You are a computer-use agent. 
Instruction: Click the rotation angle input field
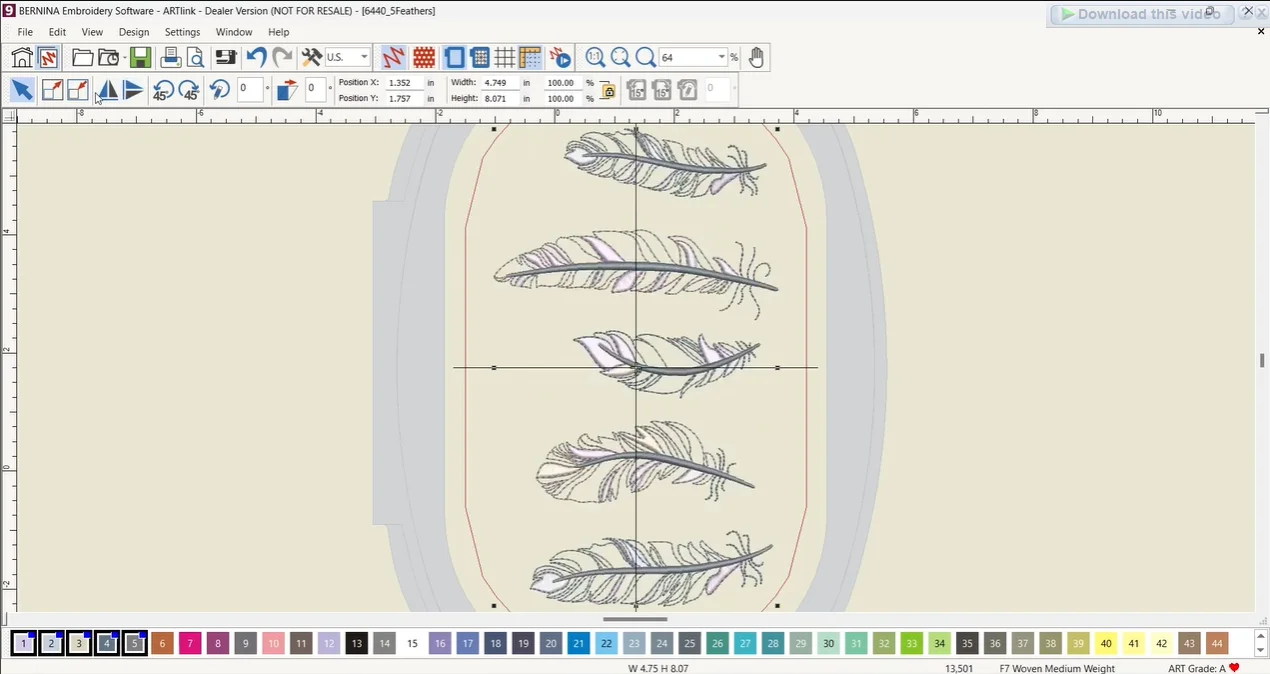pos(249,89)
